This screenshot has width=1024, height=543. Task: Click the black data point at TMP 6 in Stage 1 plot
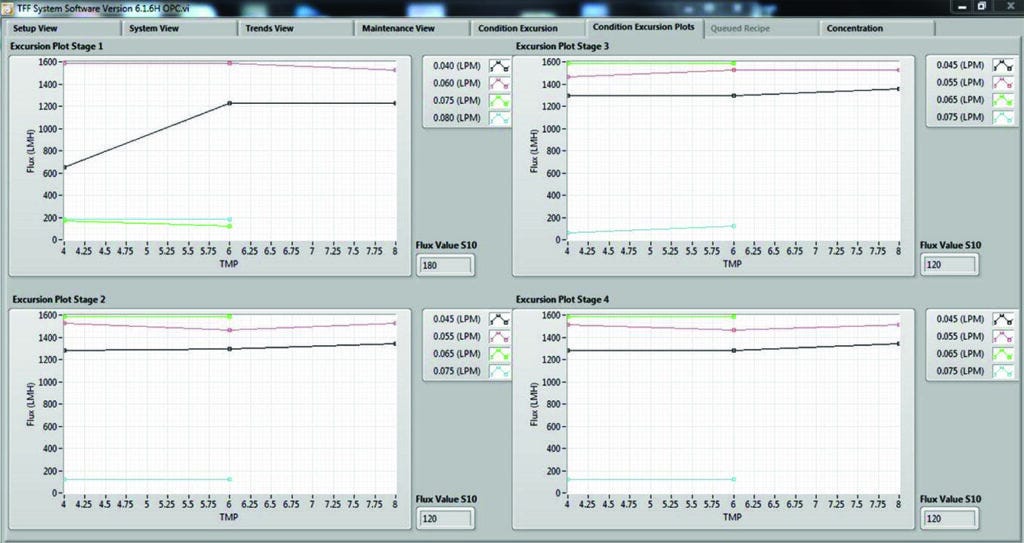pyautogui.click(x=230, y=103)
